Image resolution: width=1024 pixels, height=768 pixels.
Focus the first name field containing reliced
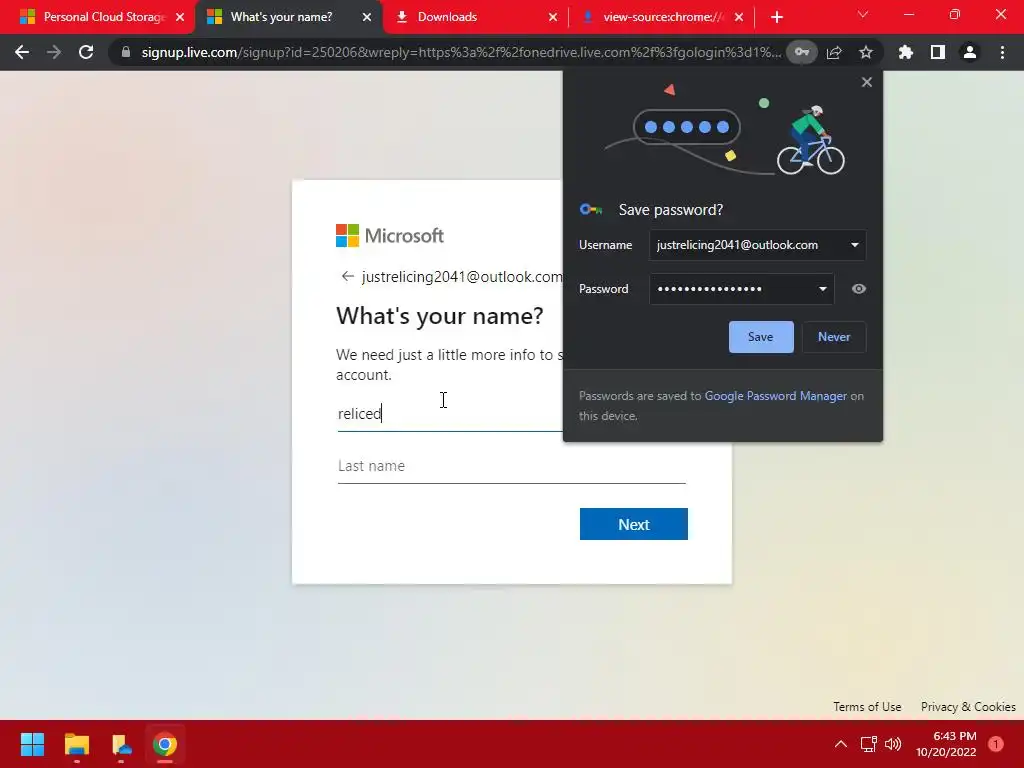click(449, 414)
